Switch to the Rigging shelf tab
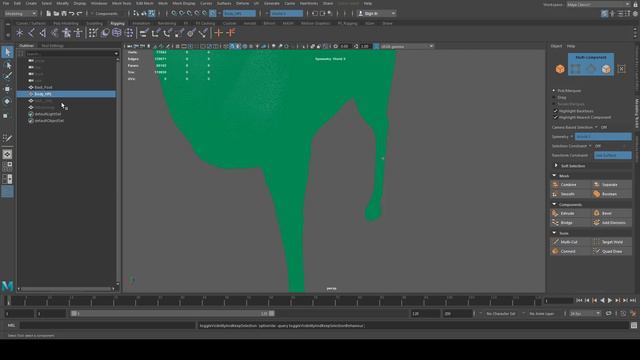640x360 pixels. coord(118,23)
